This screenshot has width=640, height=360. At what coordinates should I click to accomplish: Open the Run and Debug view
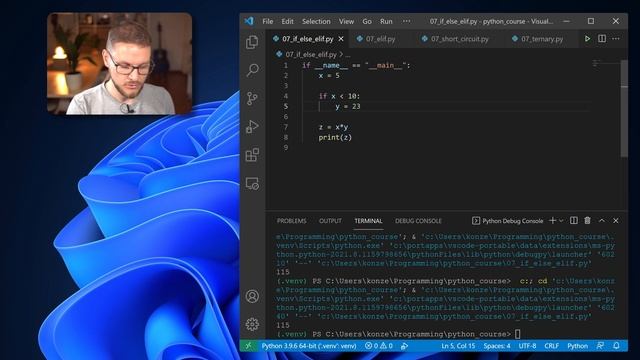coord(252,127)
